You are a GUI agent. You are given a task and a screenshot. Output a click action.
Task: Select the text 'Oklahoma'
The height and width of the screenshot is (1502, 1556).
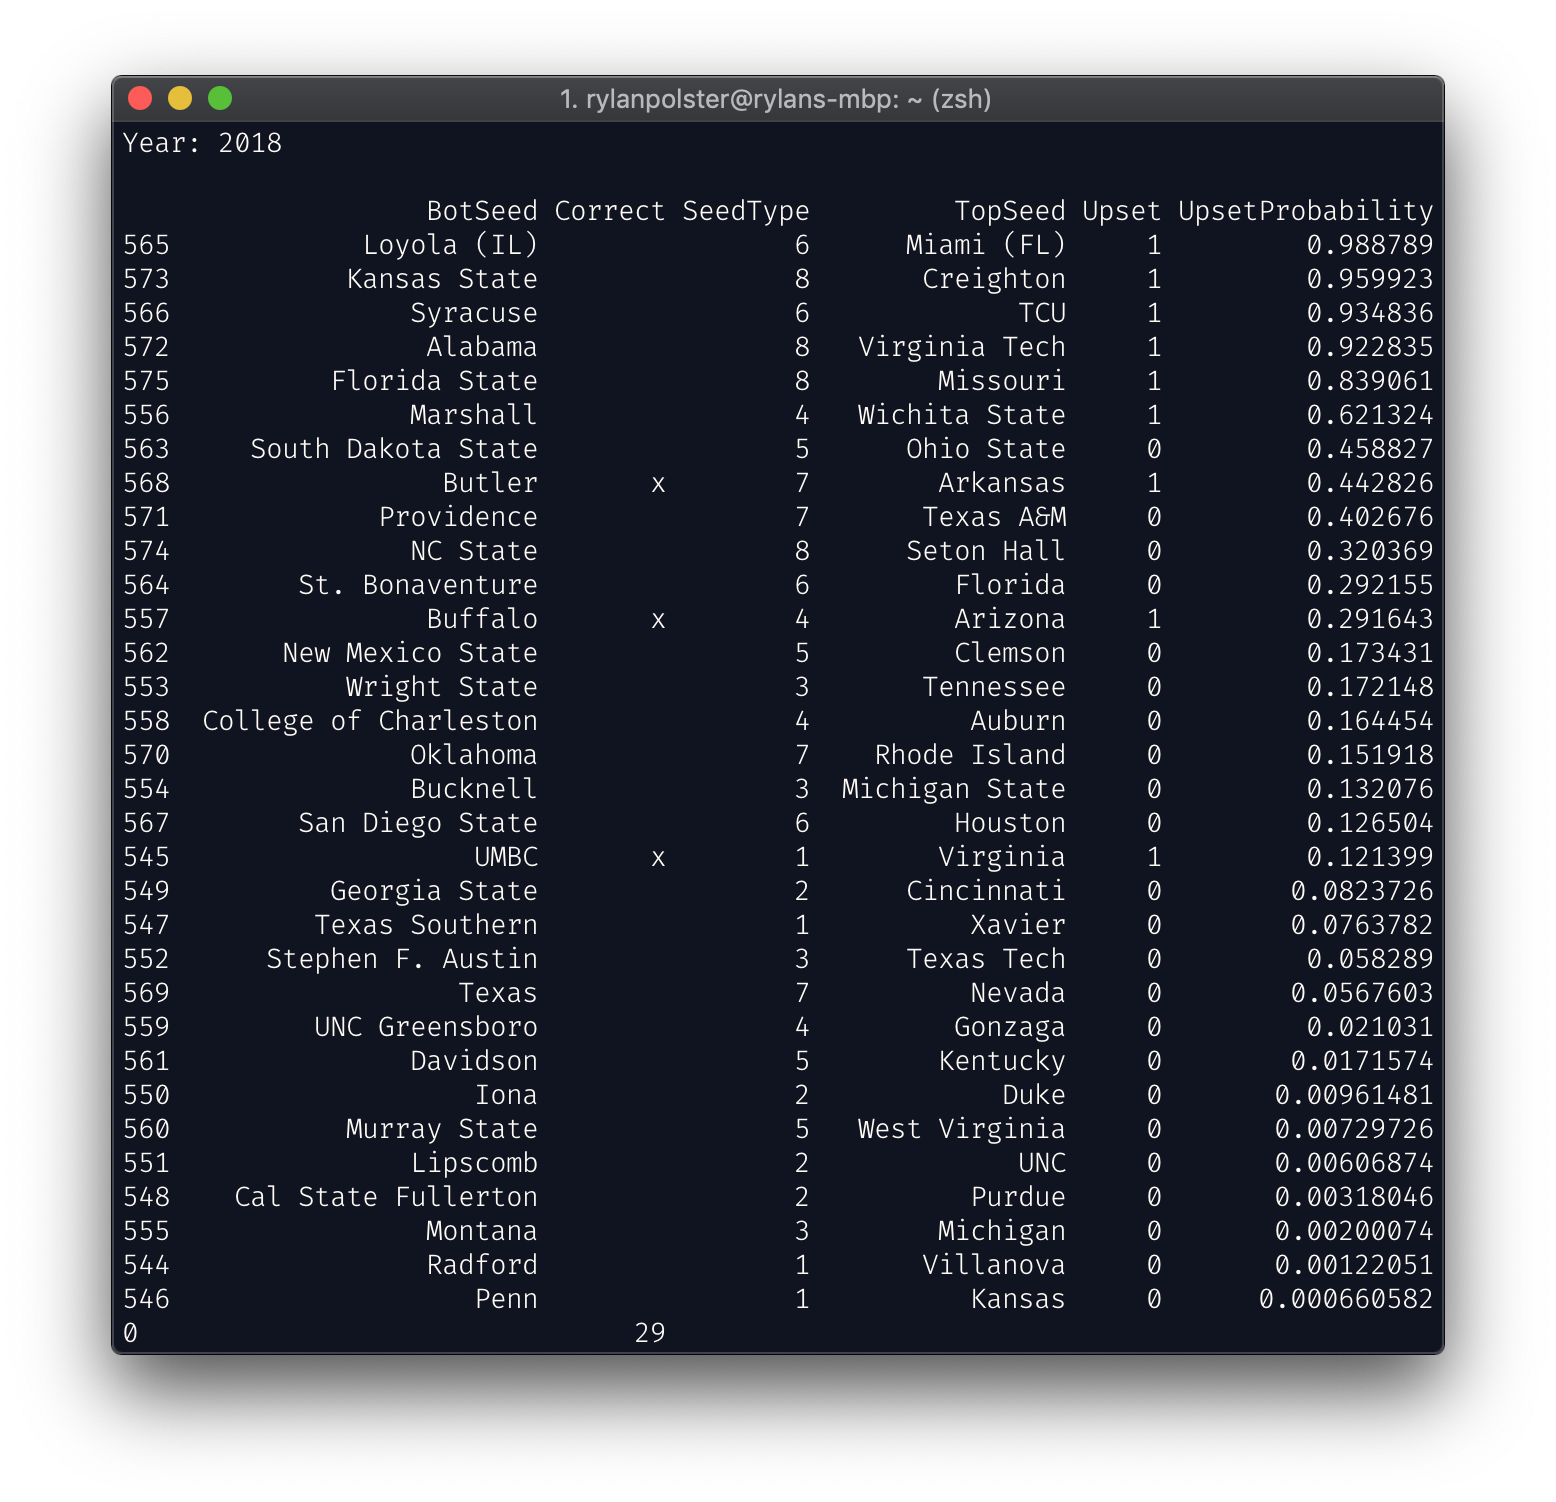[474, 755]
